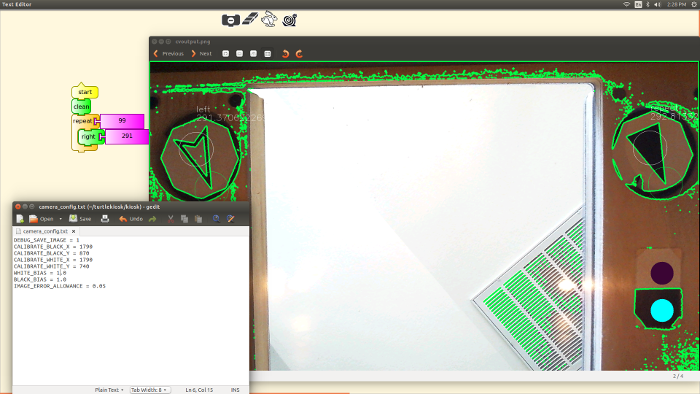Choose the snail slow-speed icon

(x=290, y=20)
